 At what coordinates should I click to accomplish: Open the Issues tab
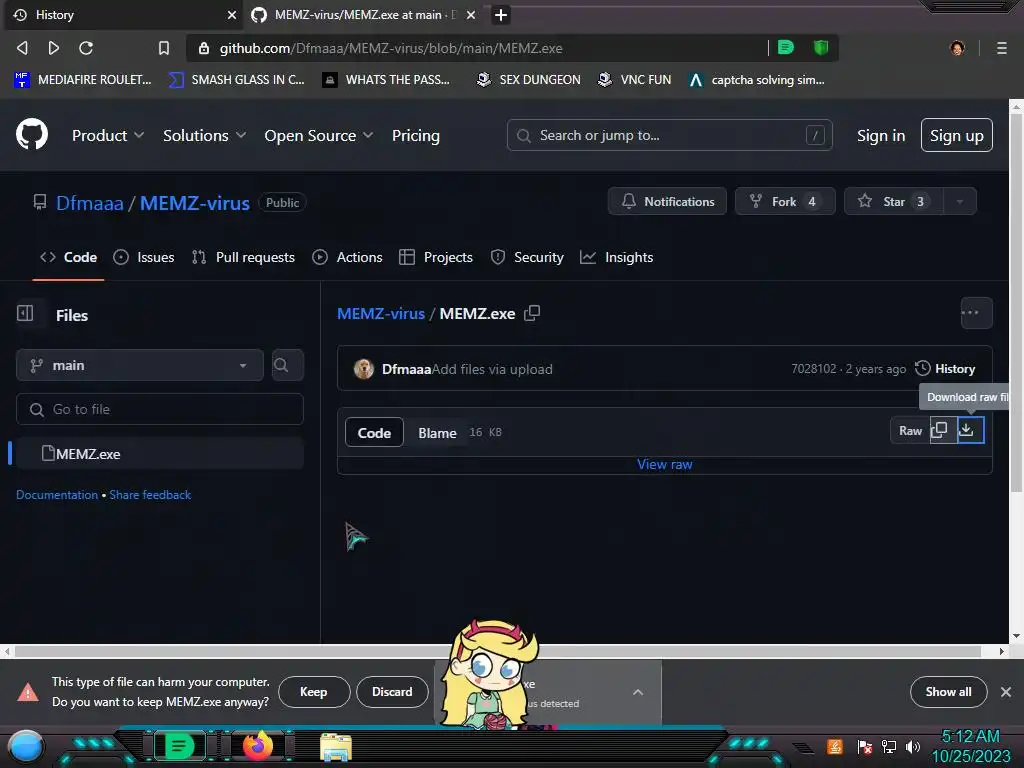[x=144, y=257]
